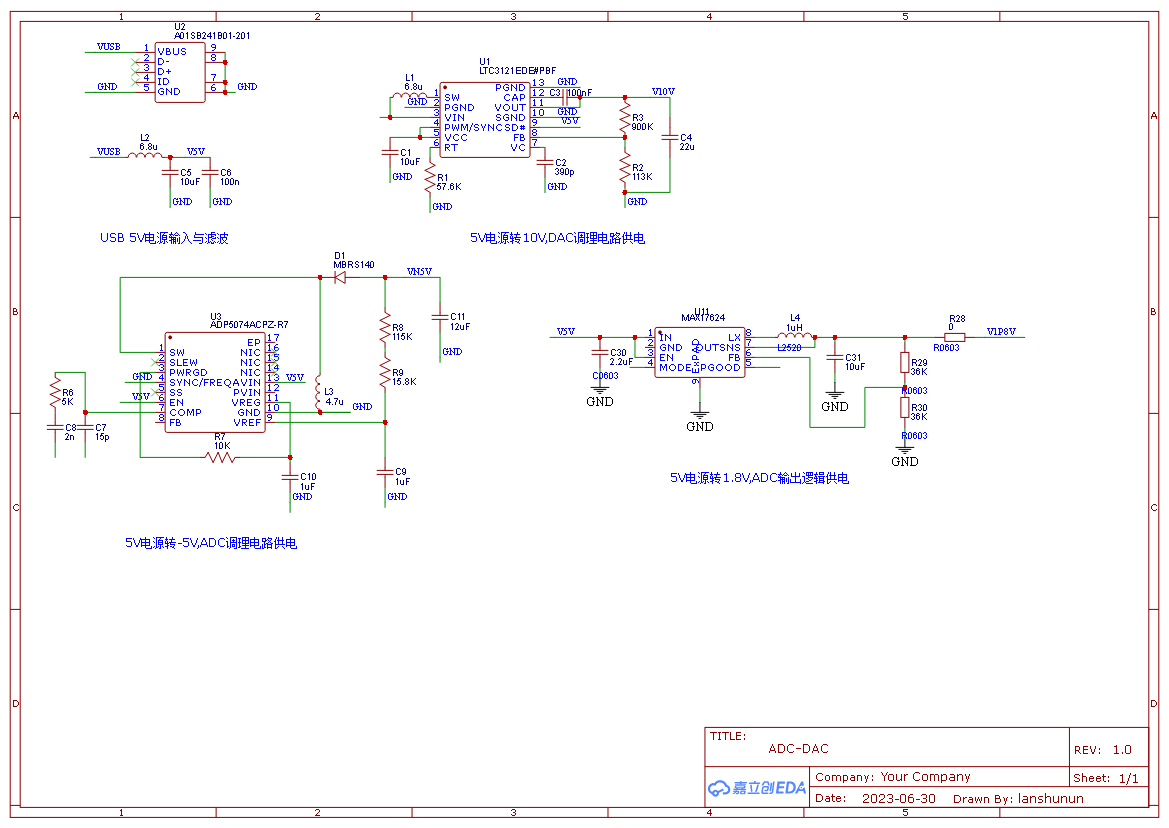Click the D1 MBRS140 diode symbol

tap(340, 277)
